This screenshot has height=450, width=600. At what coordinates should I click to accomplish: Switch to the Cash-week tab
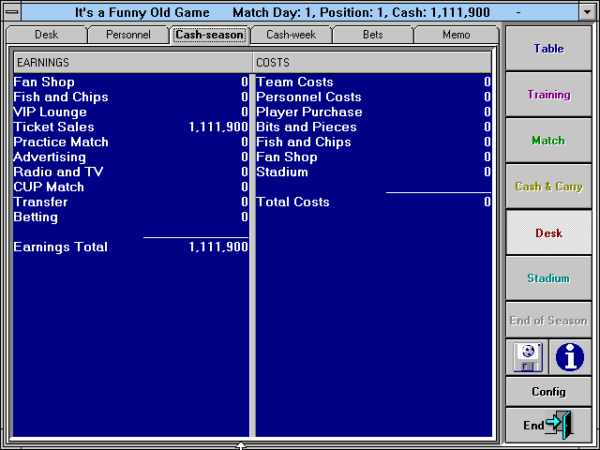[290, 35]
